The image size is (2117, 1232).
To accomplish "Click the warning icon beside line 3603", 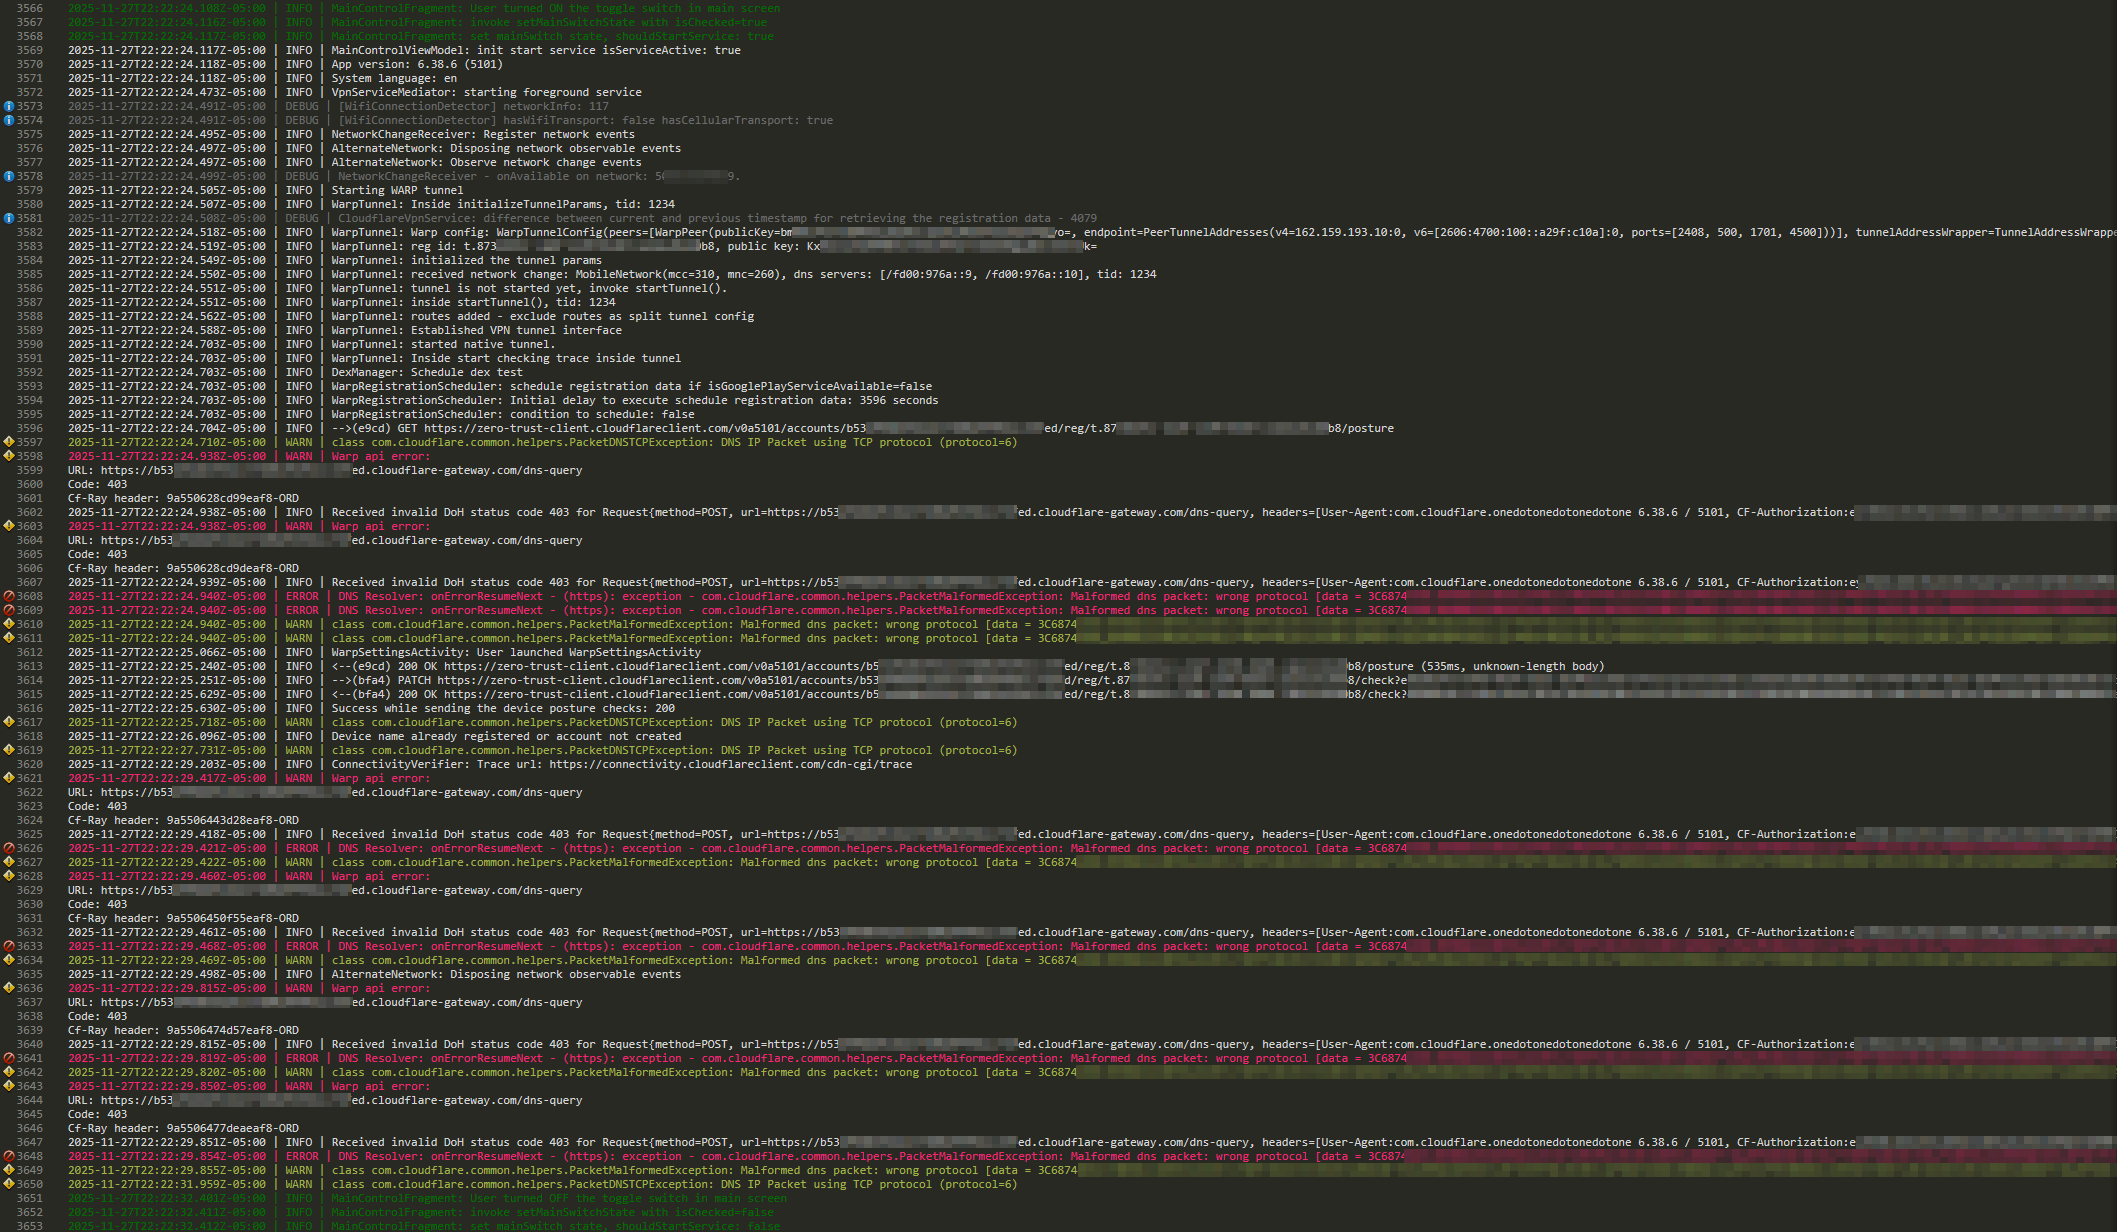I will pos(9,526).
